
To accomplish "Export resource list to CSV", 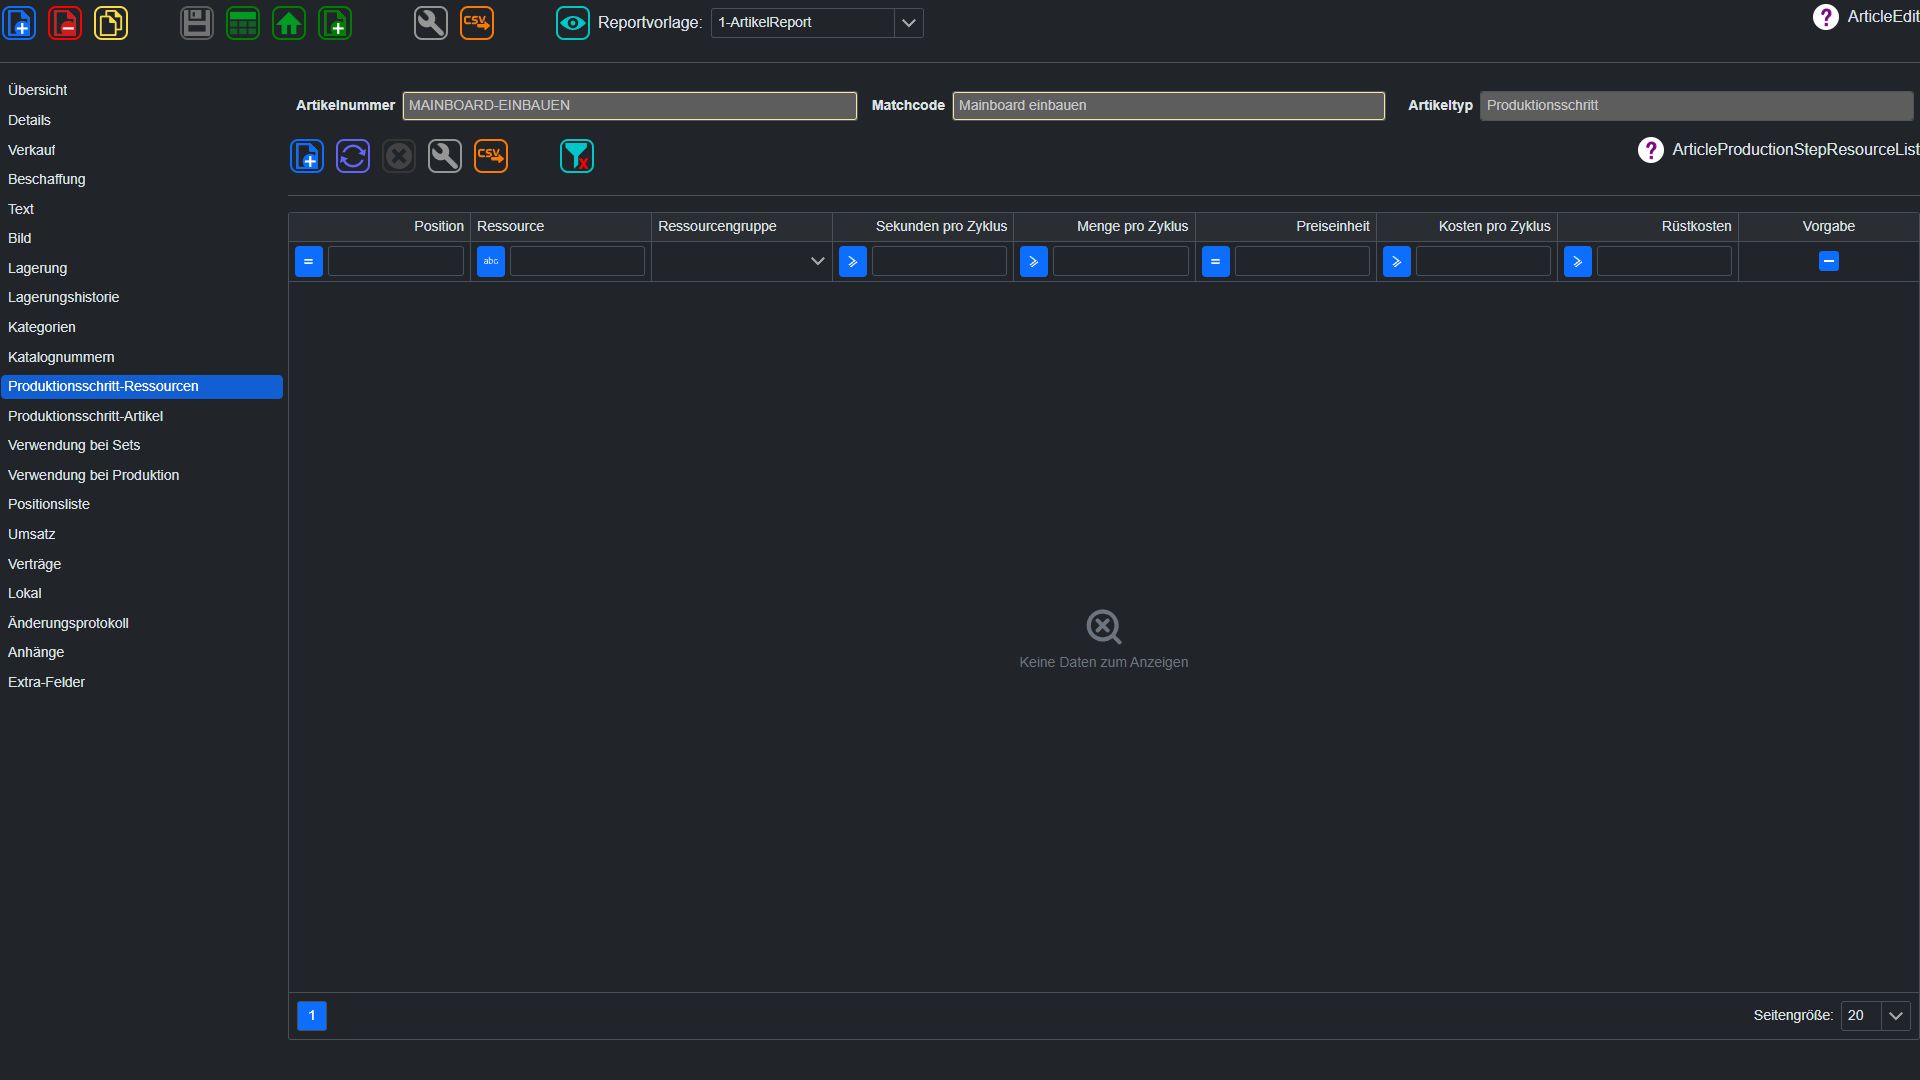I will point(491,156).
